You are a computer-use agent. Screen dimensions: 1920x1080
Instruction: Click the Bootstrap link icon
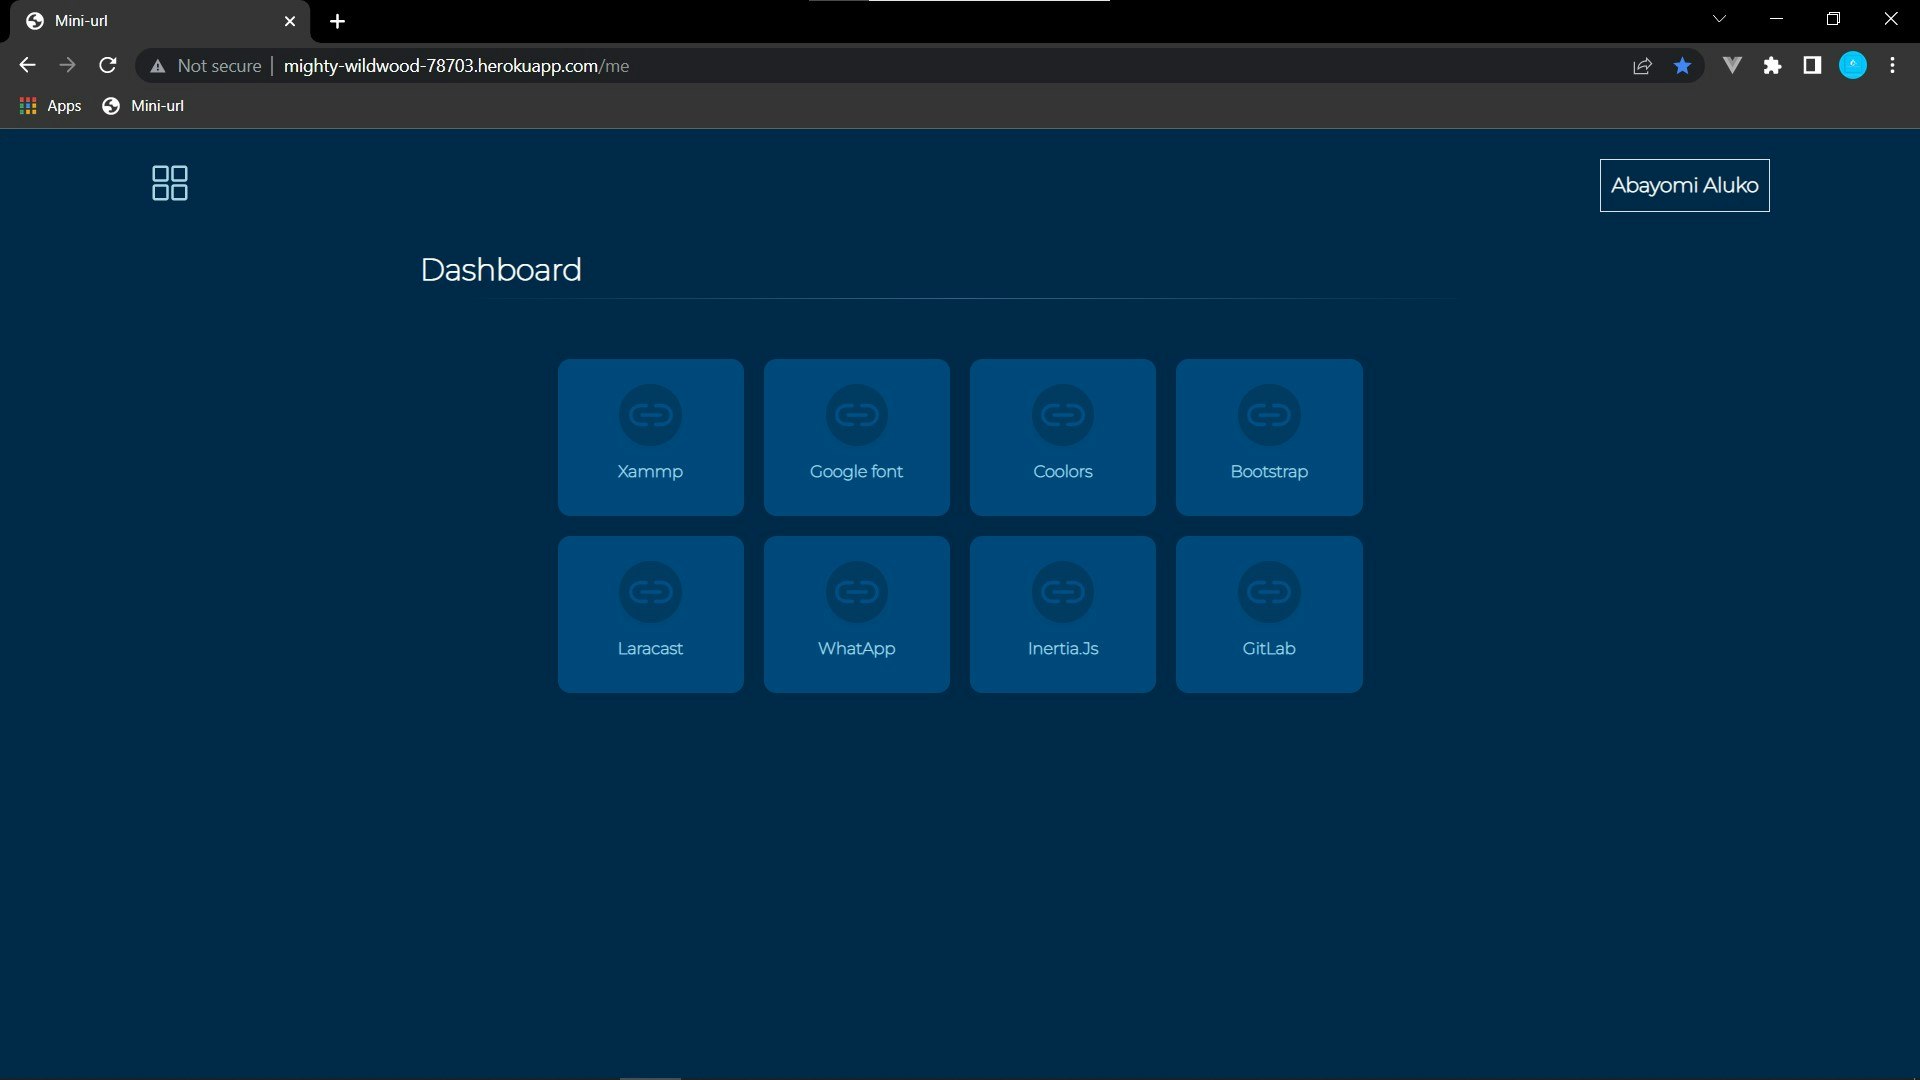(1269, 414)
